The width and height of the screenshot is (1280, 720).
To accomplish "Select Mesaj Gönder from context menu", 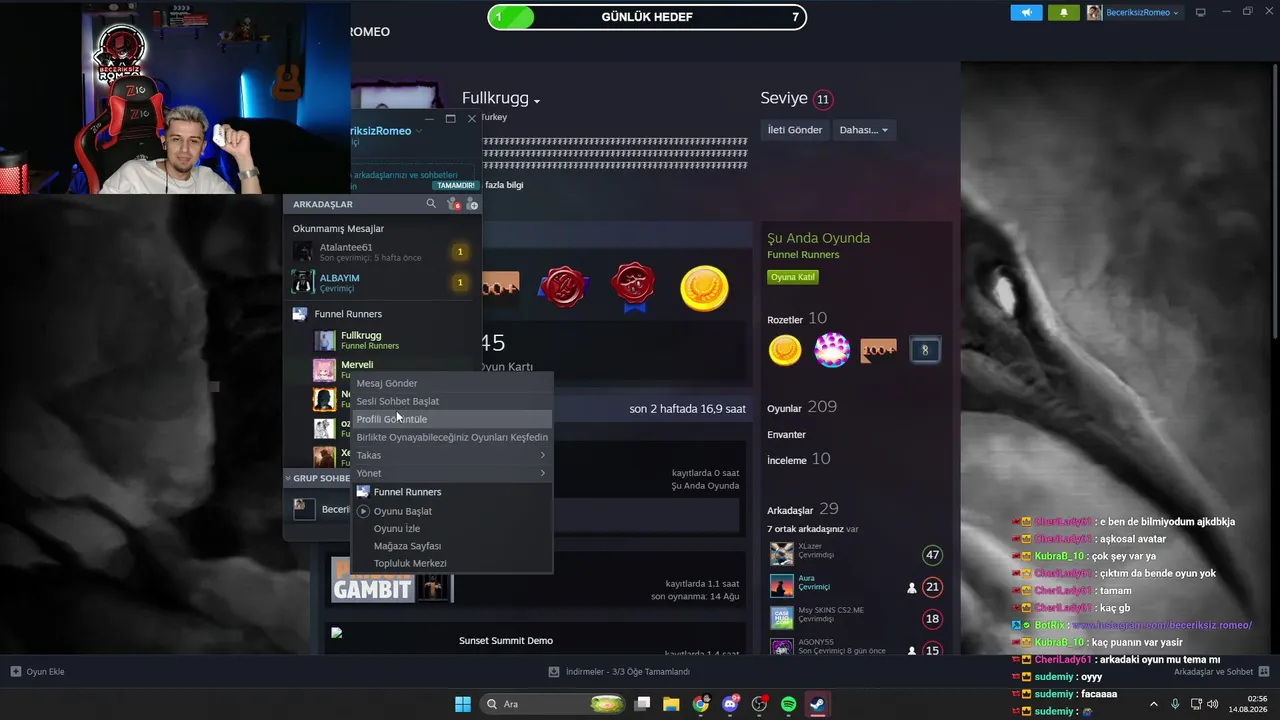I will pos(452,383).
